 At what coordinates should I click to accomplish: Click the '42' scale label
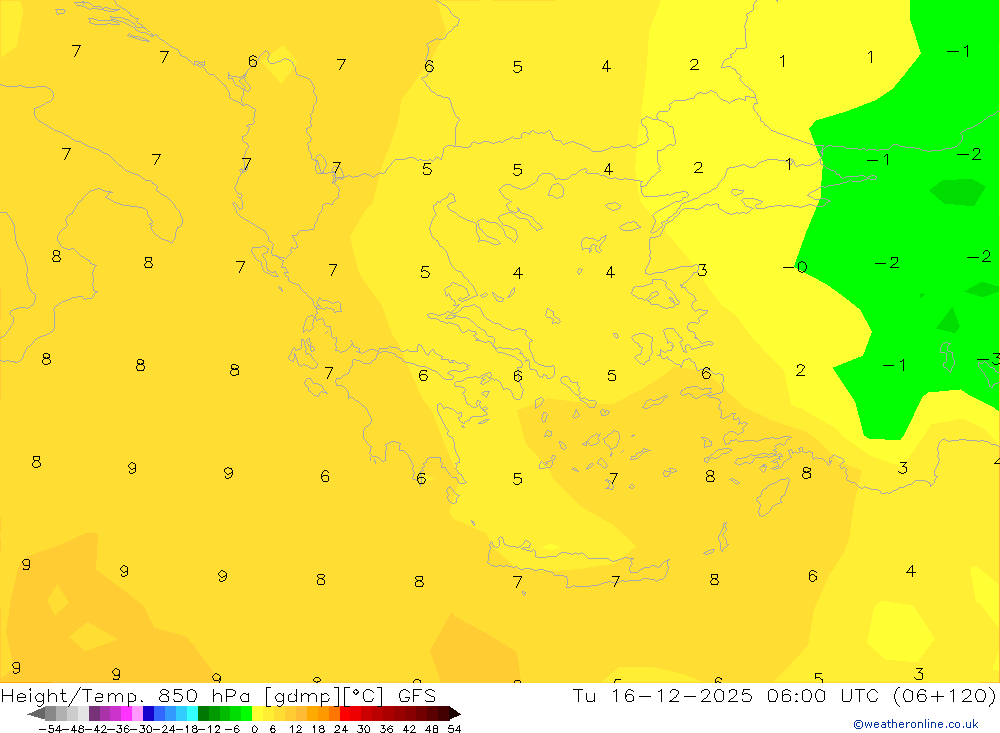409,729
